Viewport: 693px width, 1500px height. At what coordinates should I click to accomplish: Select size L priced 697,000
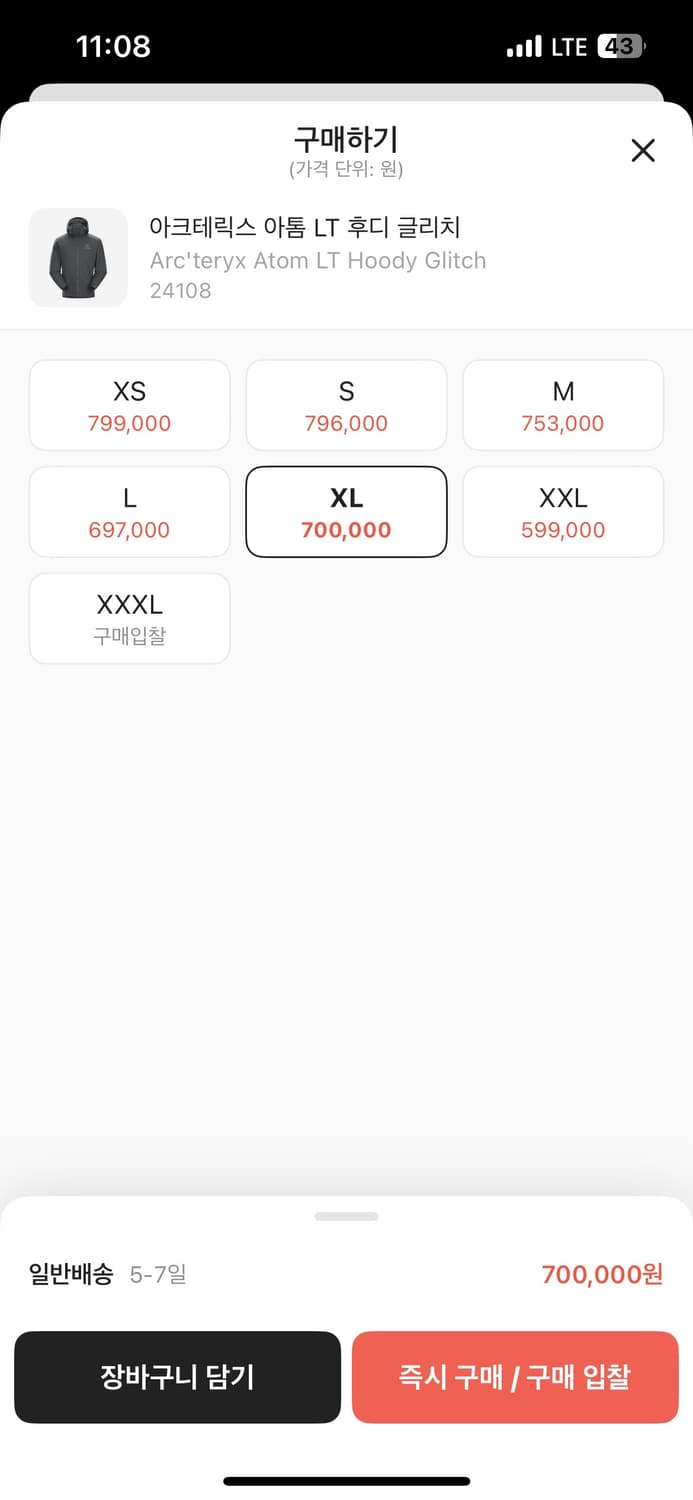point(130,512)
